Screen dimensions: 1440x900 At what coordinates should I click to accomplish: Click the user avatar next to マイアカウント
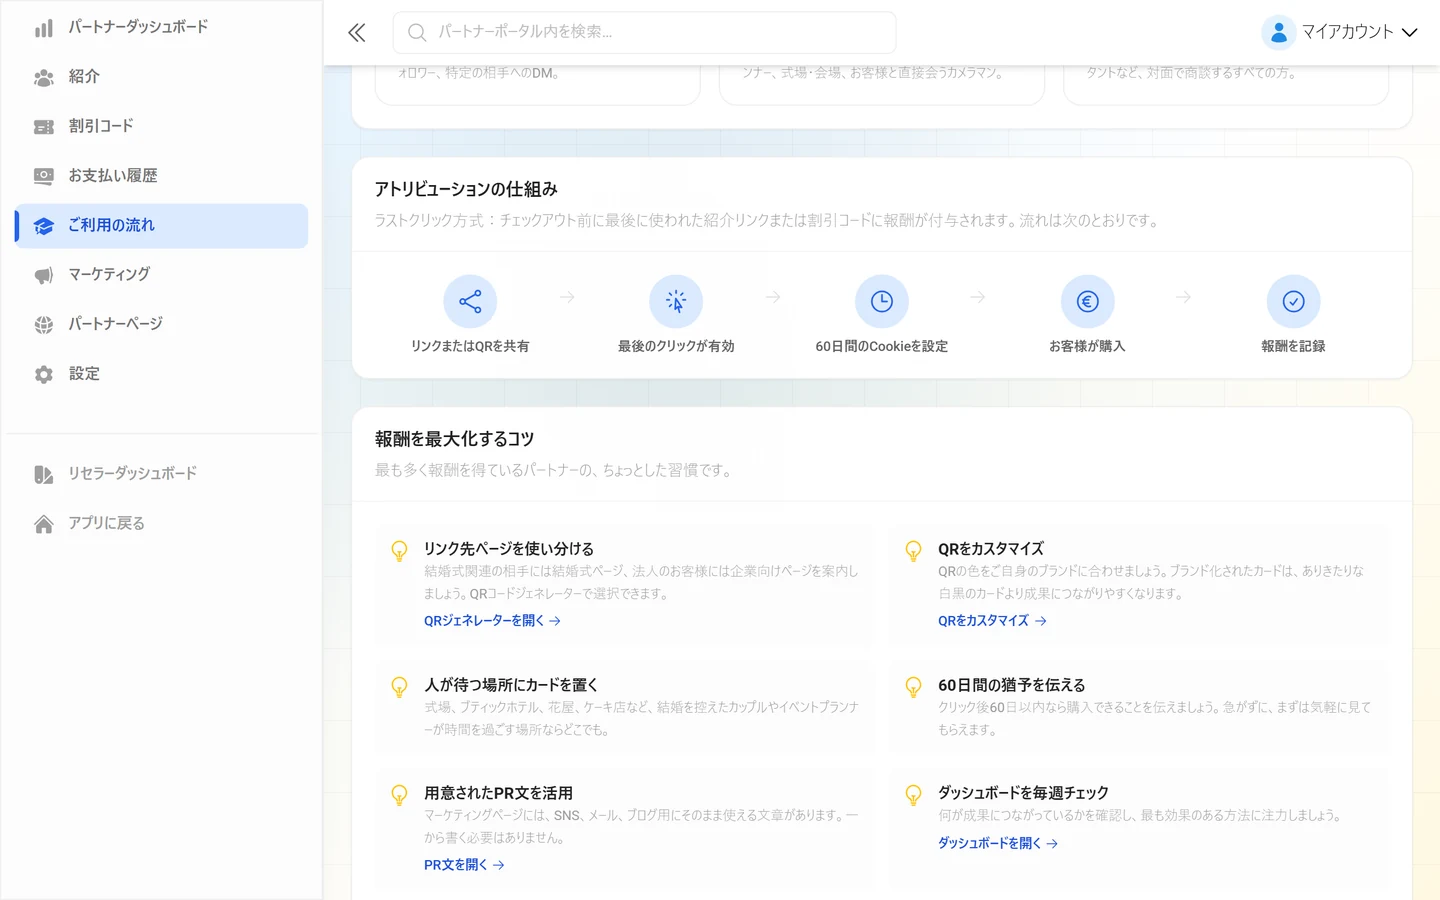[1279, 32]
